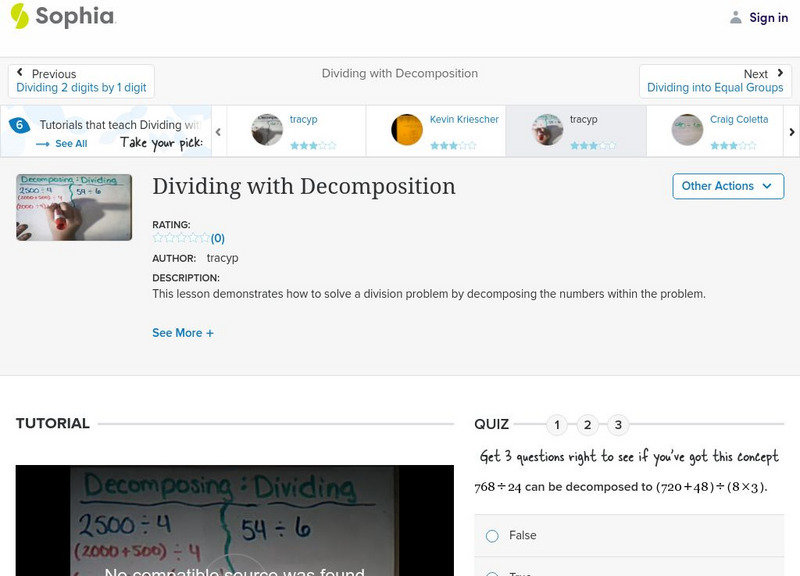Select the False radio button
The width and height of the screenshot is (800, 576).
click(491, 536)
